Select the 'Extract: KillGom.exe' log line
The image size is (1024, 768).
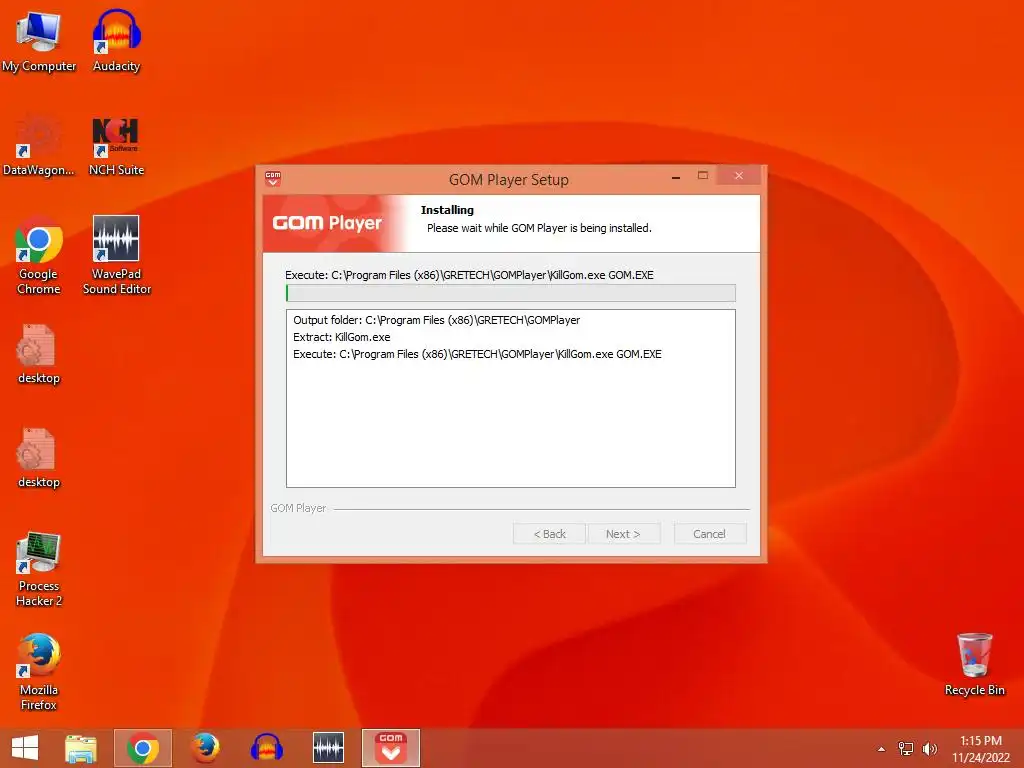pos(342,337)
